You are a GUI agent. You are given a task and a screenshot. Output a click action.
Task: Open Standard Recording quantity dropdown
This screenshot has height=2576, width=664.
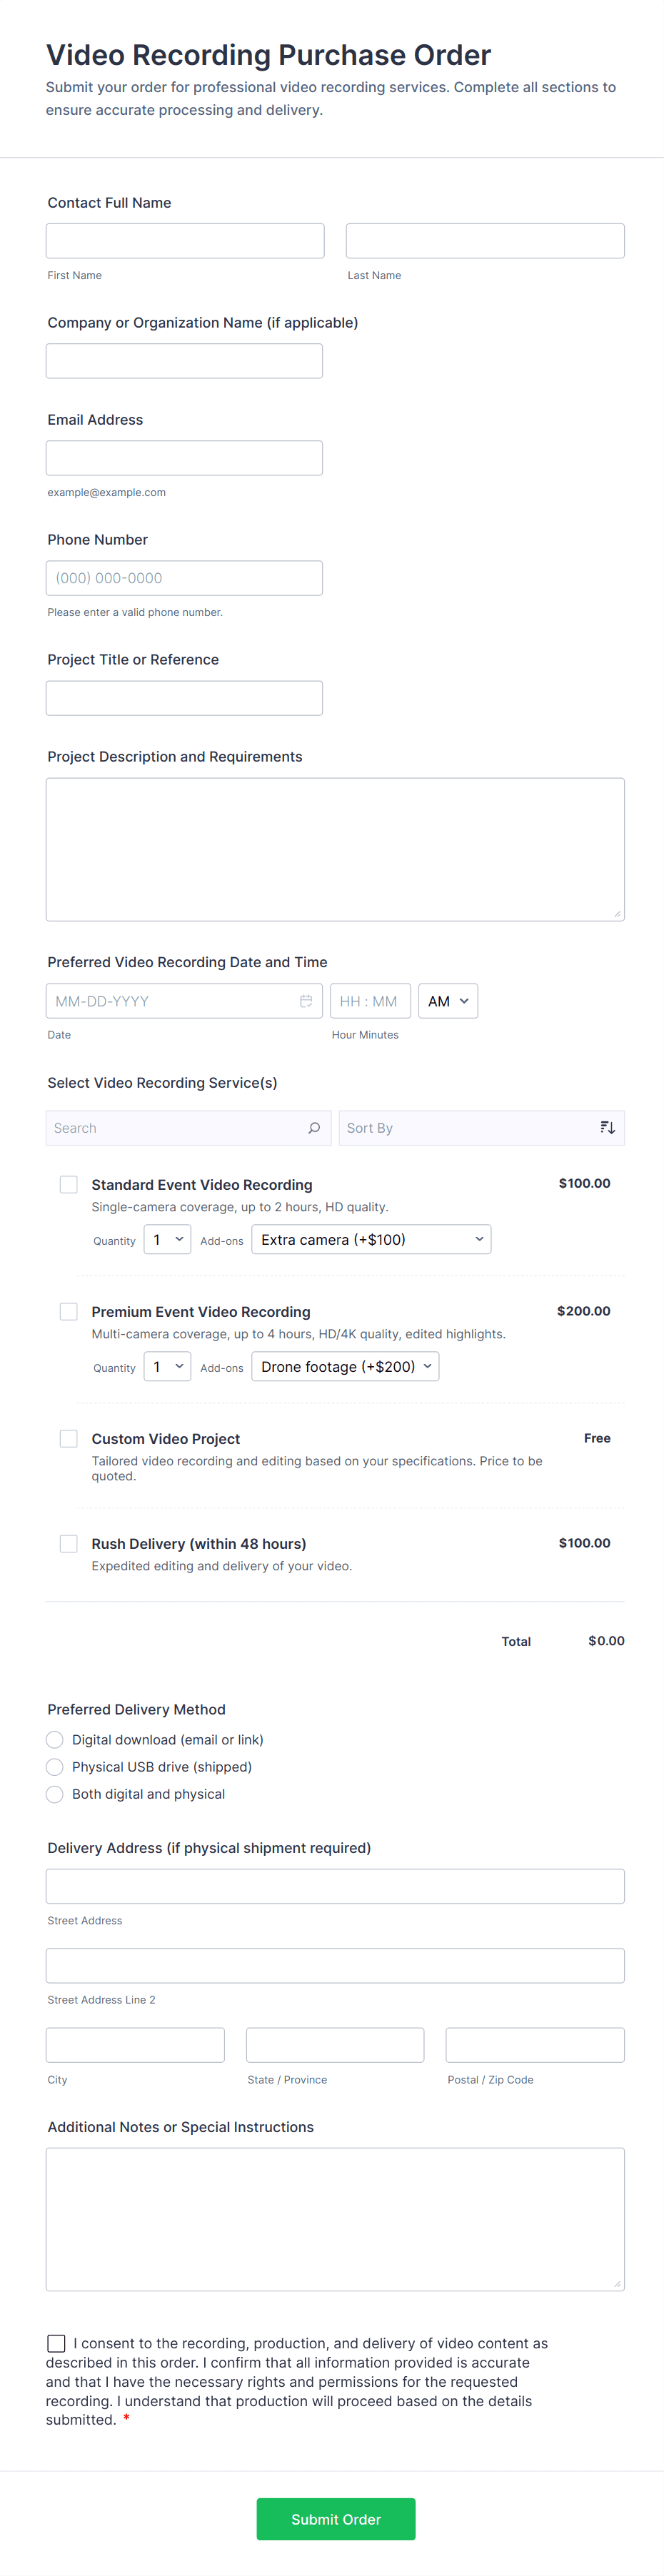(167, 1240)
